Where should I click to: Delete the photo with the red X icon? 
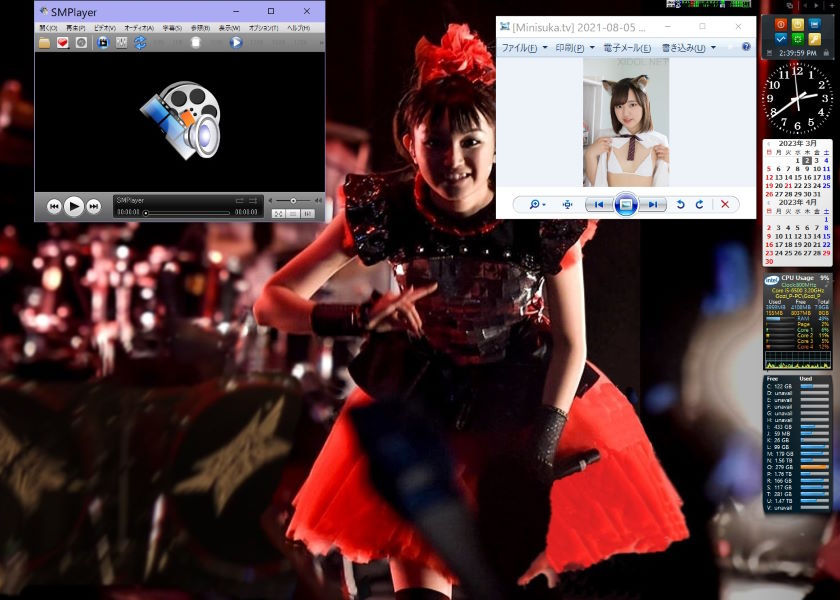pos(724,204)
